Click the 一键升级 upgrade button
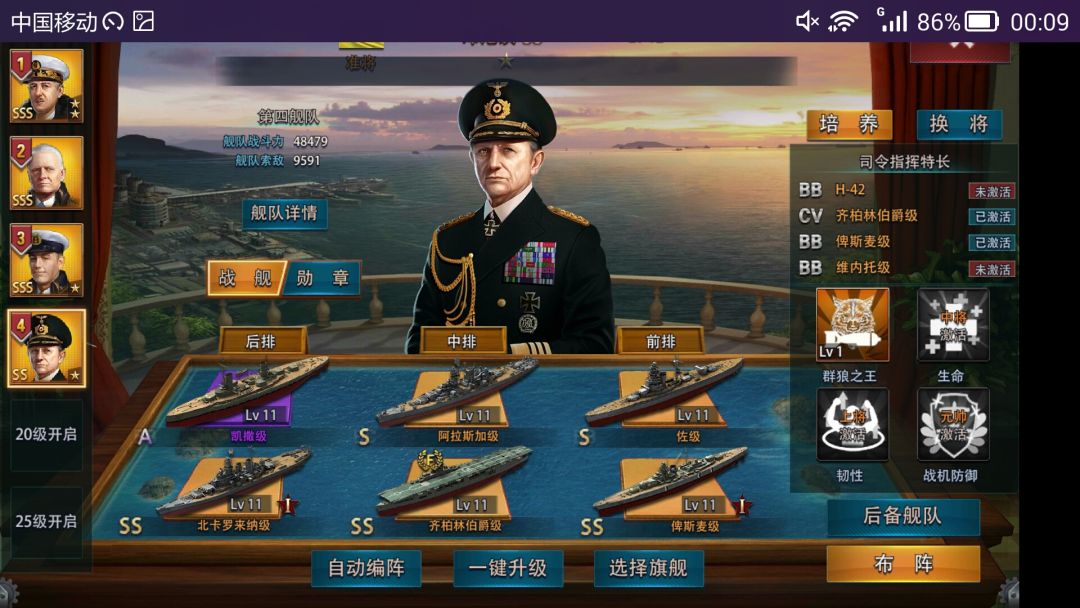 point(508,568)
